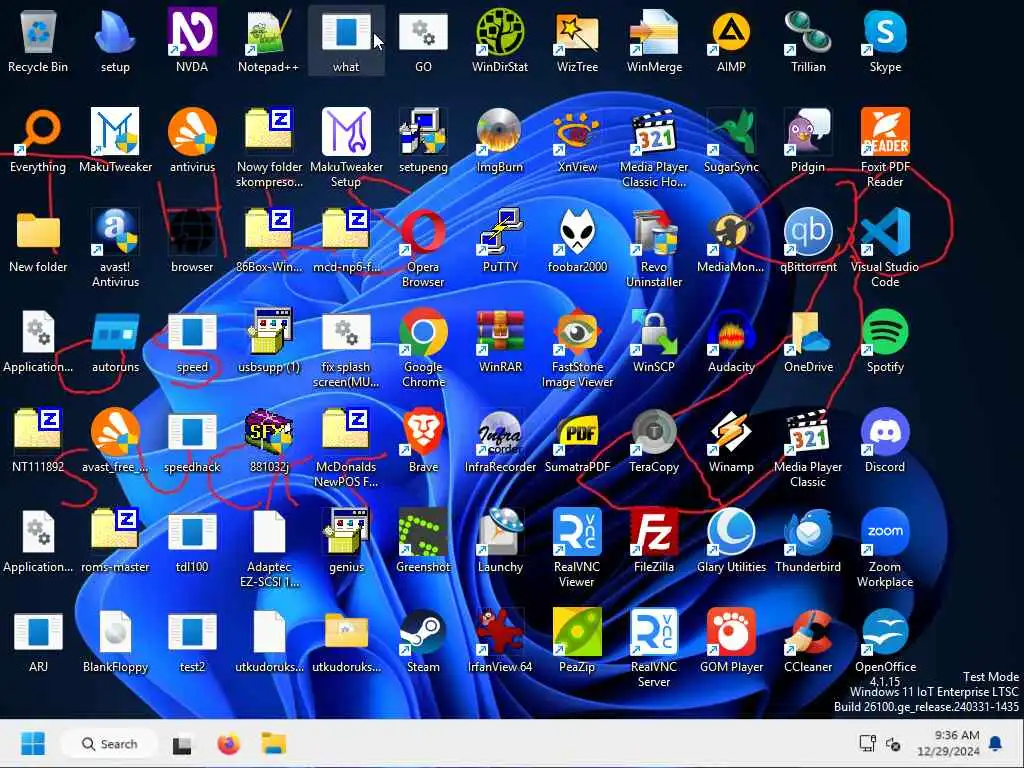Launch Firefox from the taskbar
Image resolution: width=1024 pixels, height=768 pixels.
point(229,744)
